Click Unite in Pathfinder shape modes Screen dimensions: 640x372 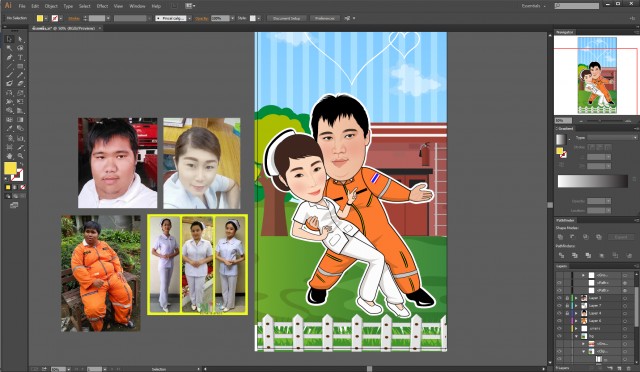pyautogui.click(x=560, y=237)
